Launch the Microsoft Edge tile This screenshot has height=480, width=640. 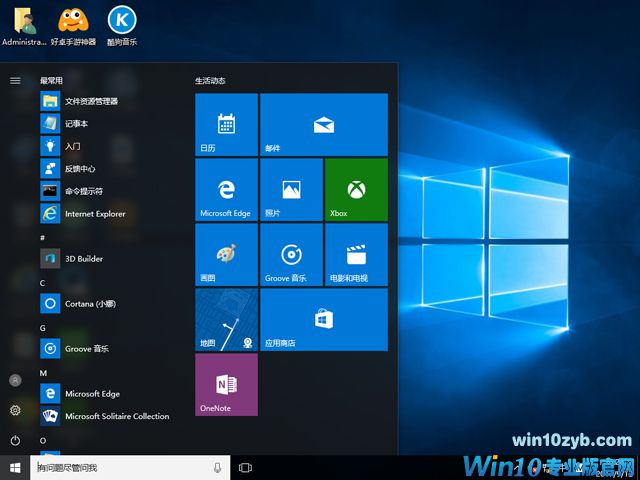(227, 189)
